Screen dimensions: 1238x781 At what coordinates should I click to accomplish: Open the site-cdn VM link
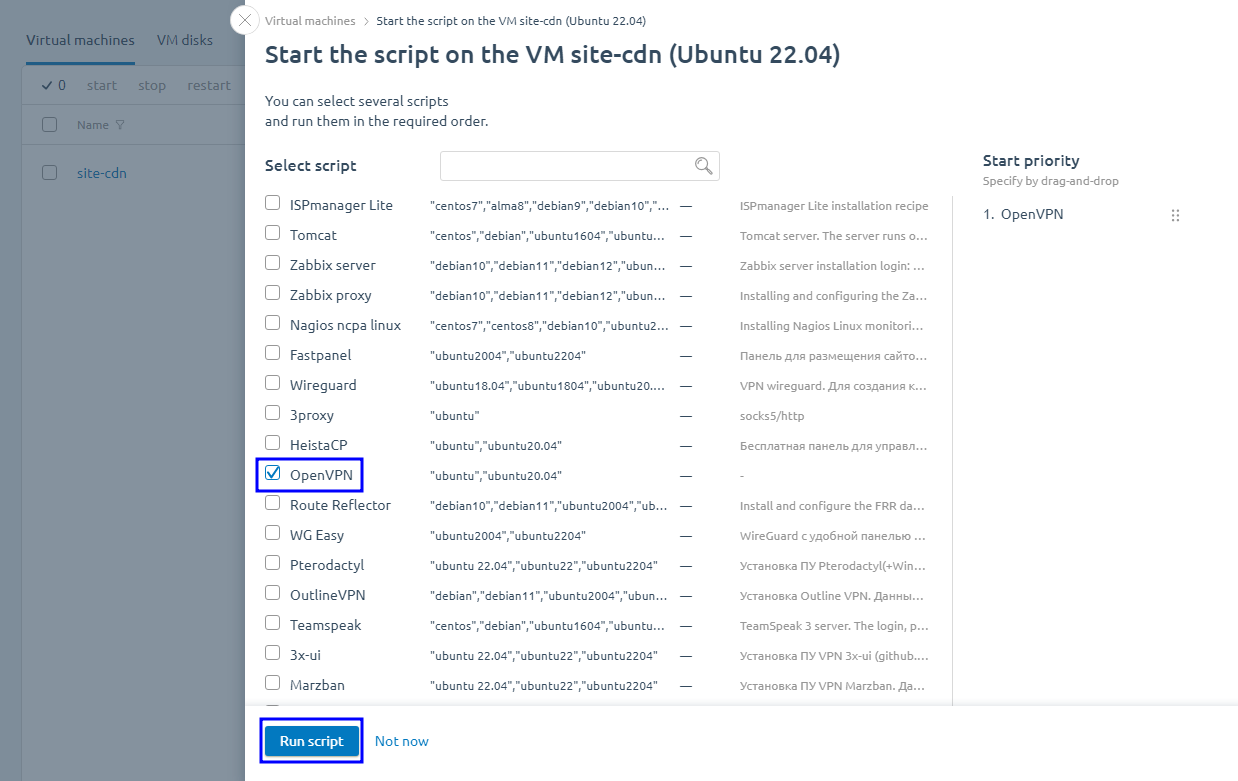tap(102, 173)
